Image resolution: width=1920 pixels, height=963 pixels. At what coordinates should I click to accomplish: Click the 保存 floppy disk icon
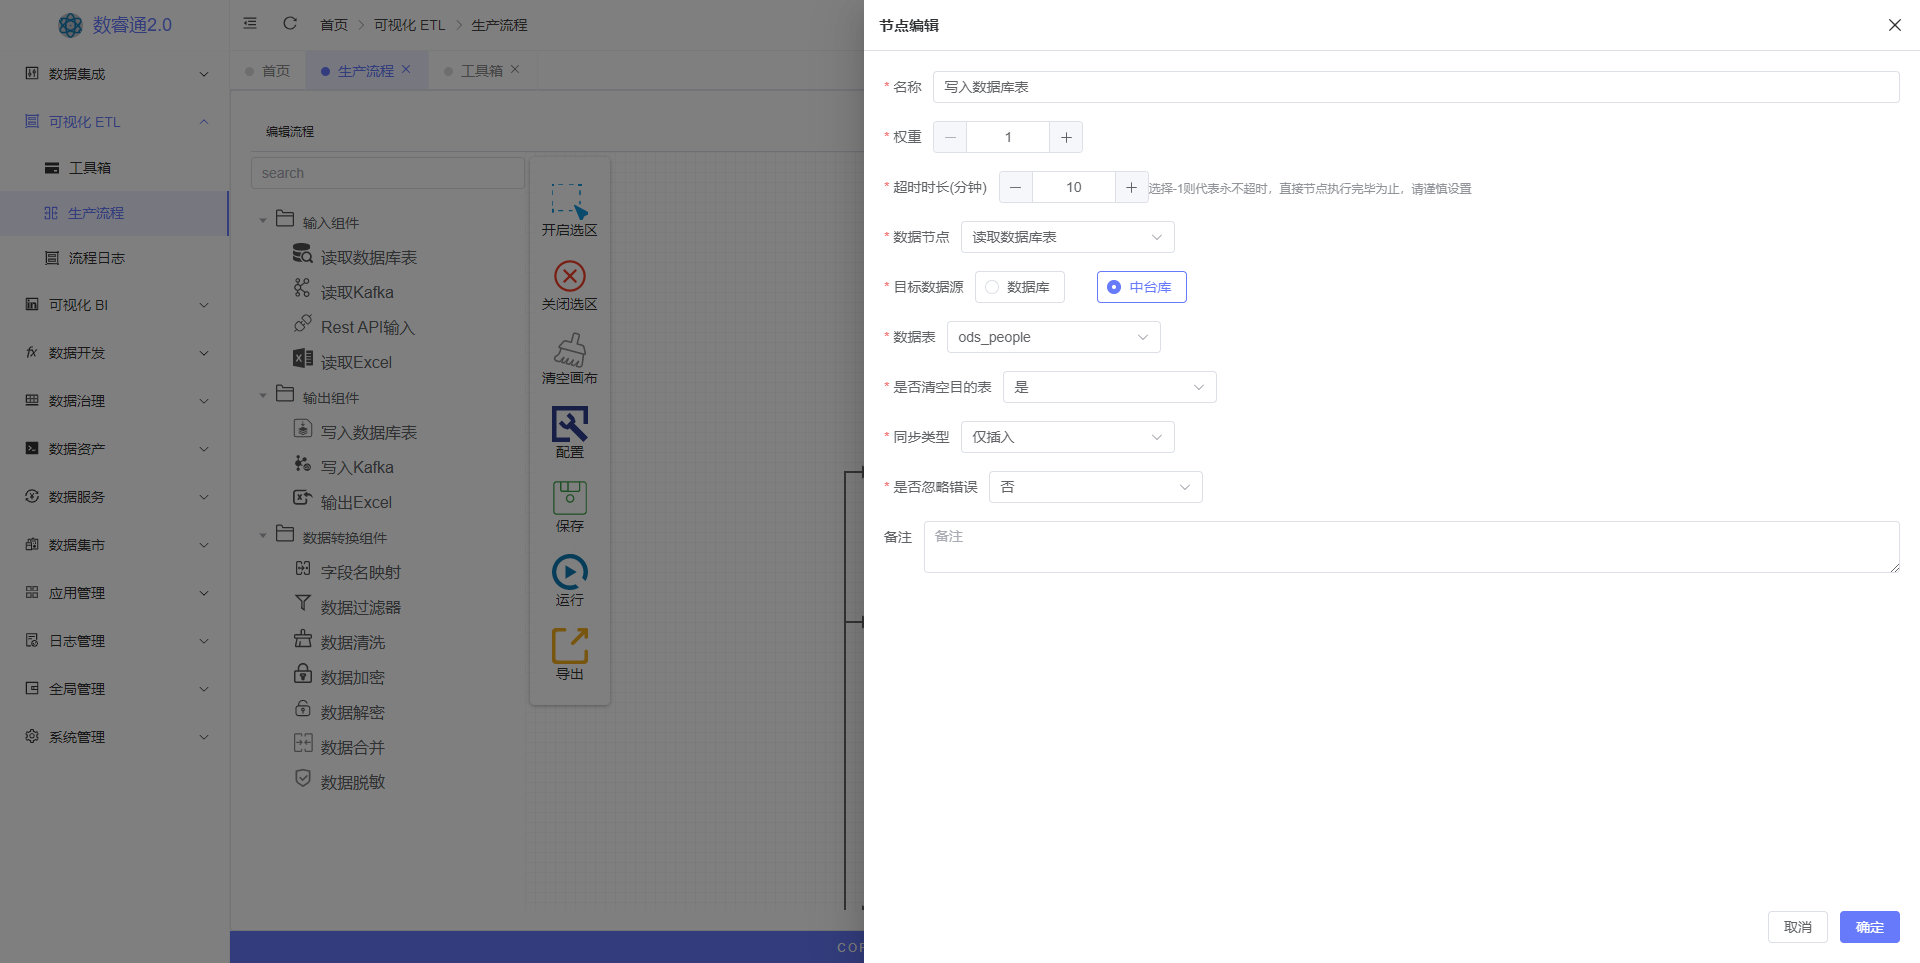tap(569, 498)
